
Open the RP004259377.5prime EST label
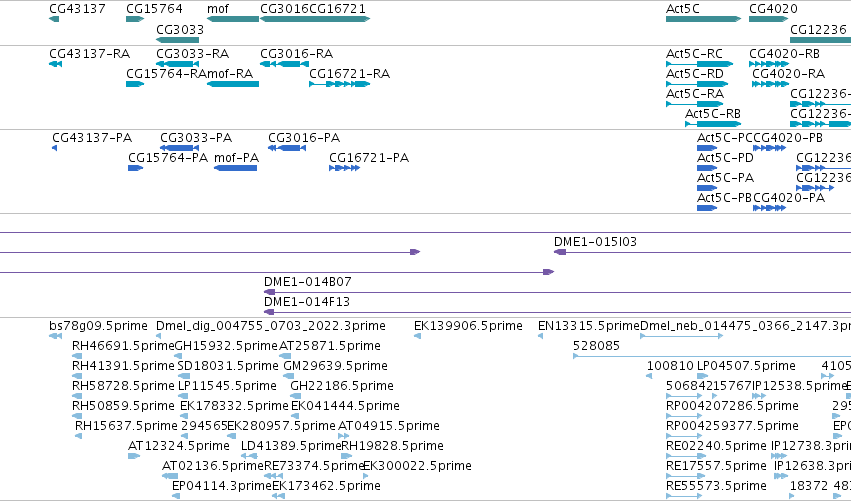coord(732,426)
